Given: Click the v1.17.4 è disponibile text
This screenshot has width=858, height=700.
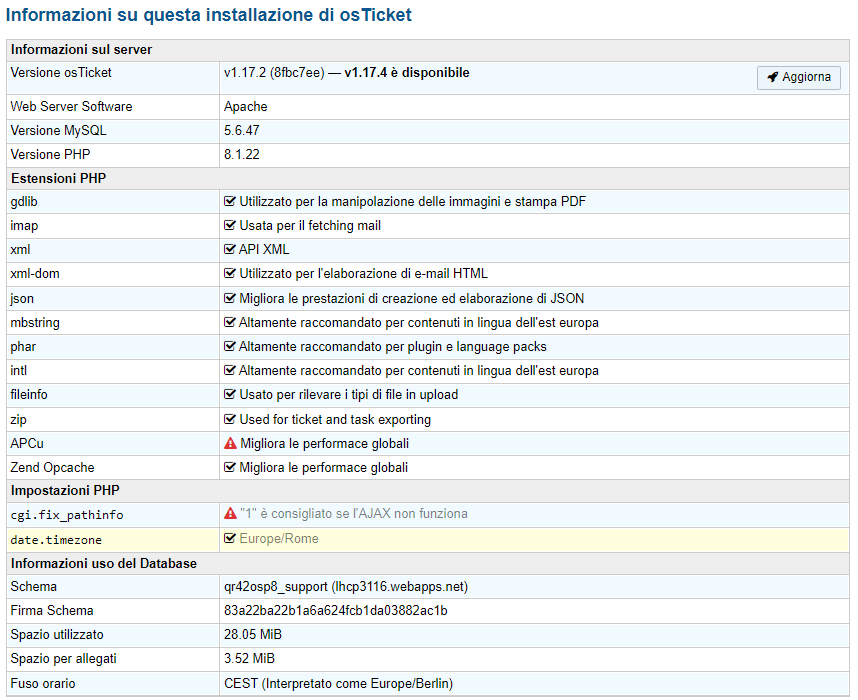Looking at the screenshot, I should tap(406, 73).
